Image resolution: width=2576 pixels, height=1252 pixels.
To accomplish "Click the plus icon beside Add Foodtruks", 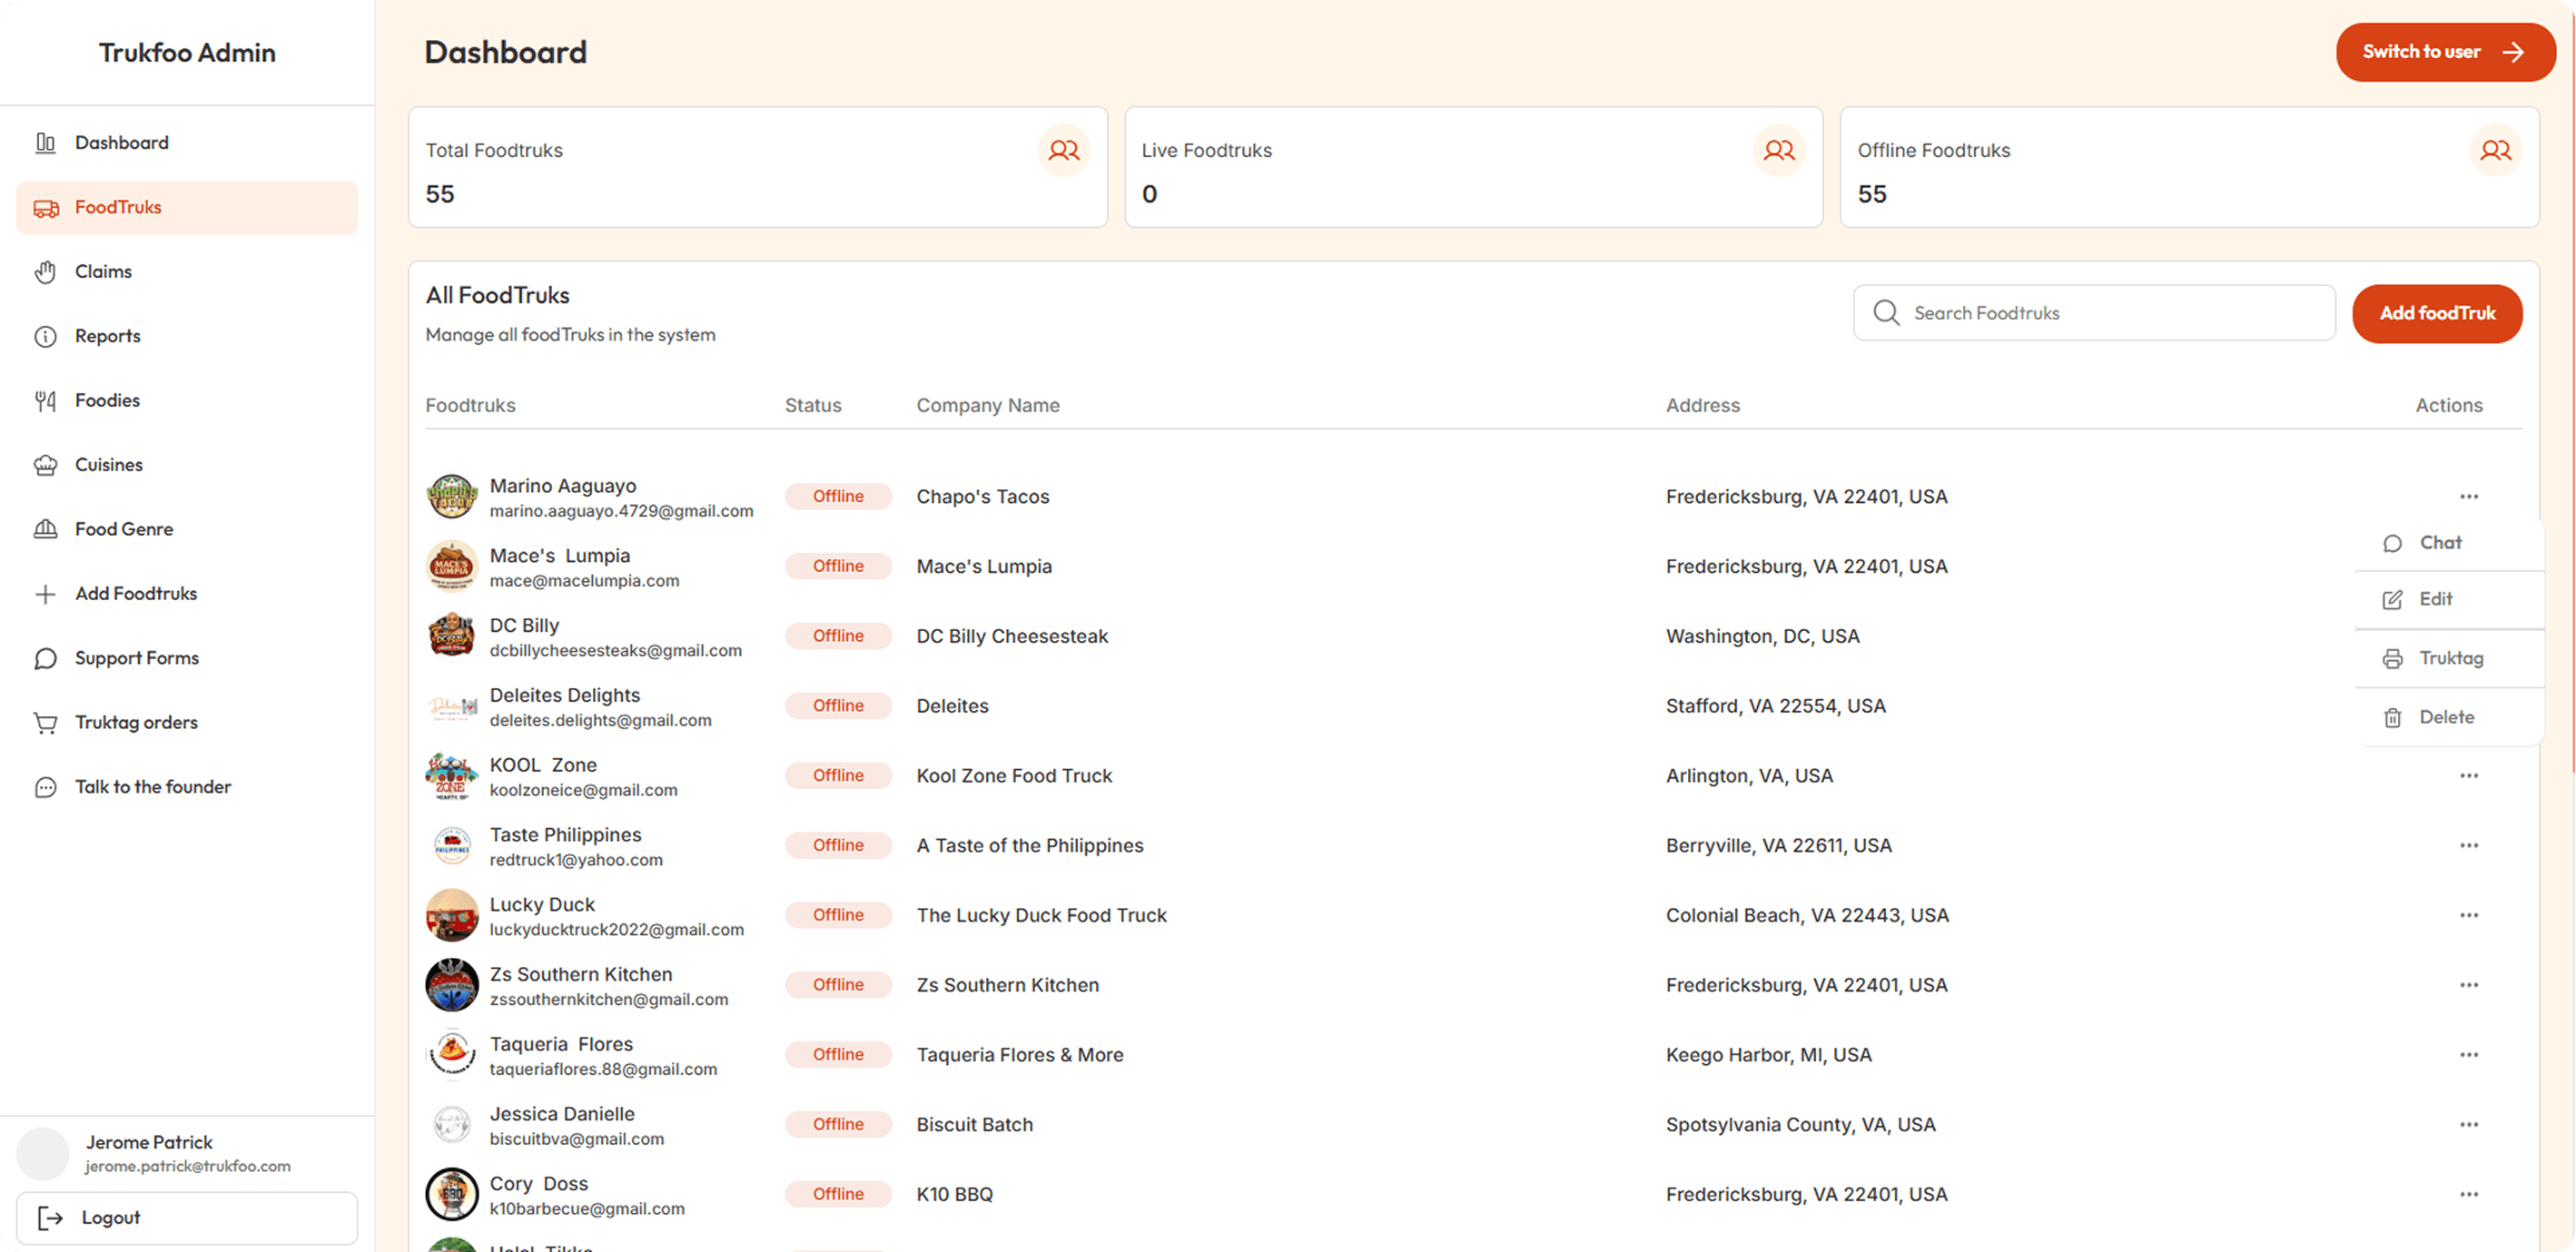I will 46,594.
